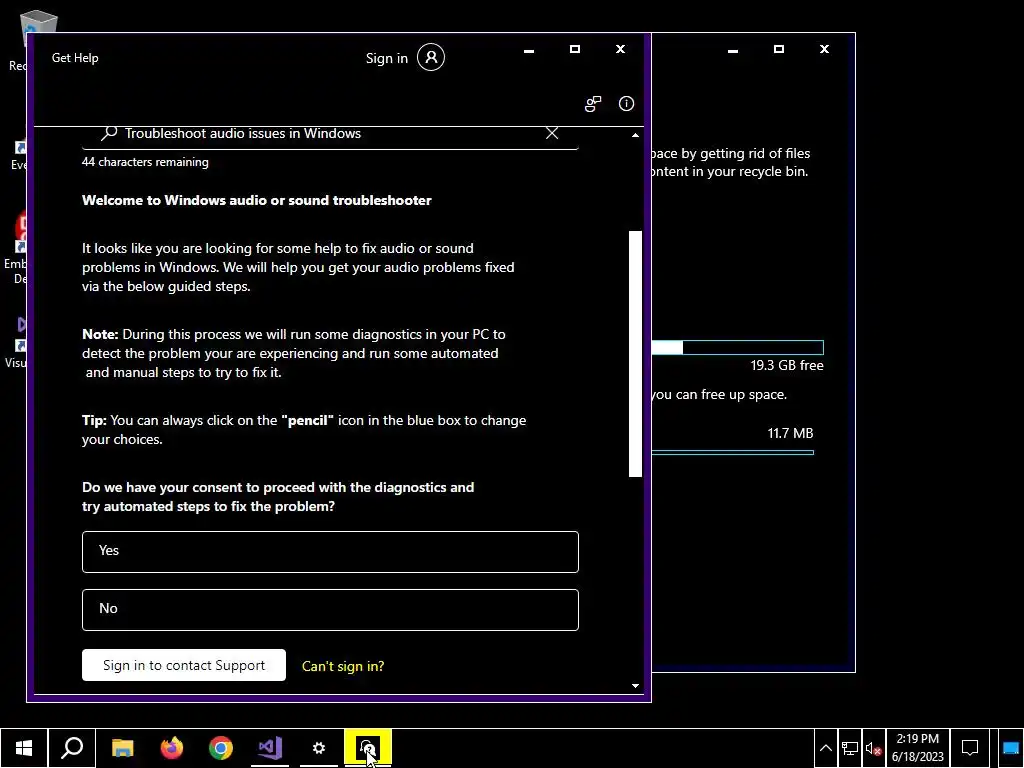
Task: Click the magnifier icon in search field
Action: 109,133
